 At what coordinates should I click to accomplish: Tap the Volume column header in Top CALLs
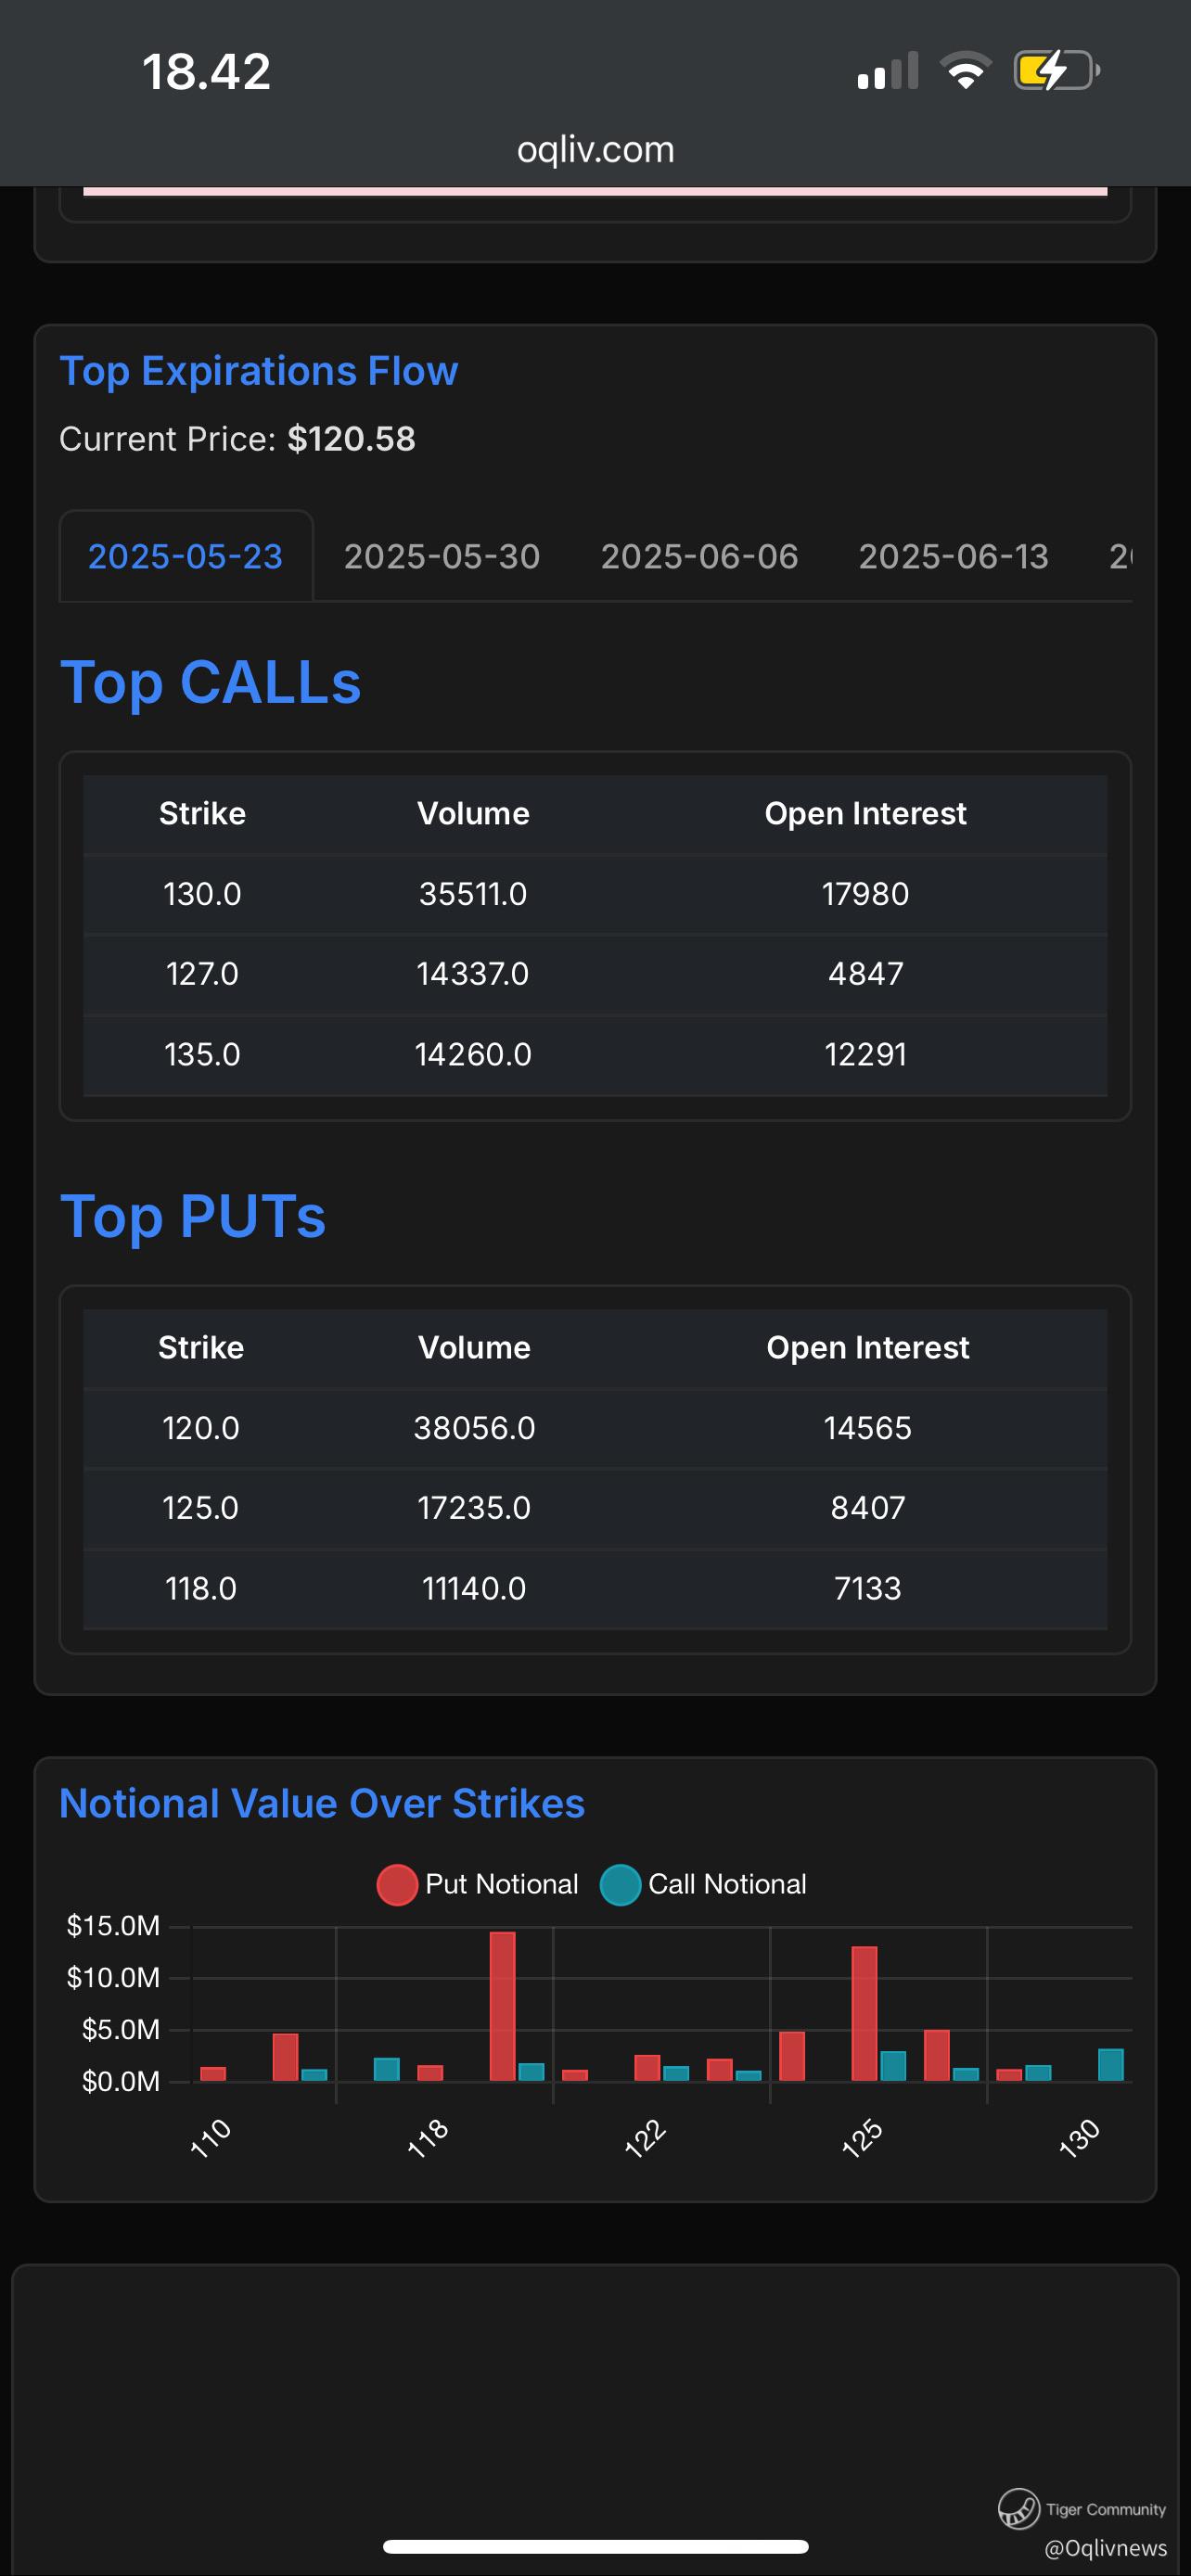473,814
